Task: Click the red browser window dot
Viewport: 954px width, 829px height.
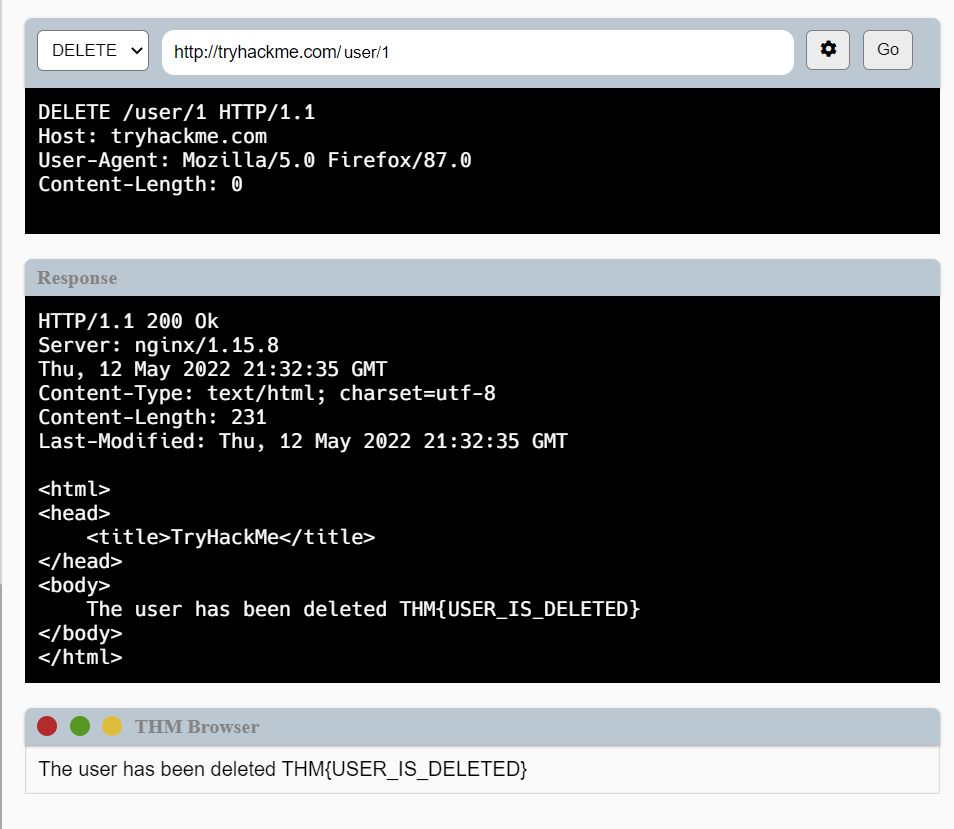Action: click(x=47, y=726)
